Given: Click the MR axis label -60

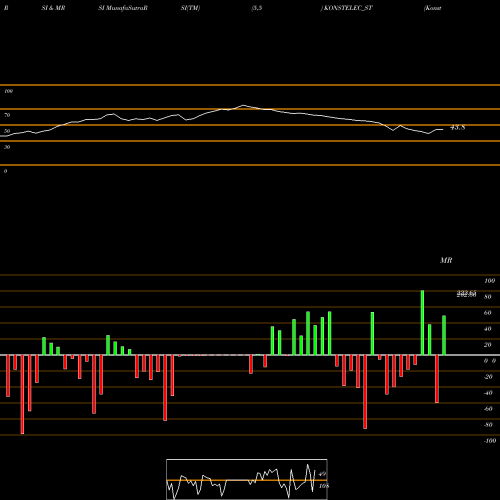Looking at the screenshot, I should point(488,409).
